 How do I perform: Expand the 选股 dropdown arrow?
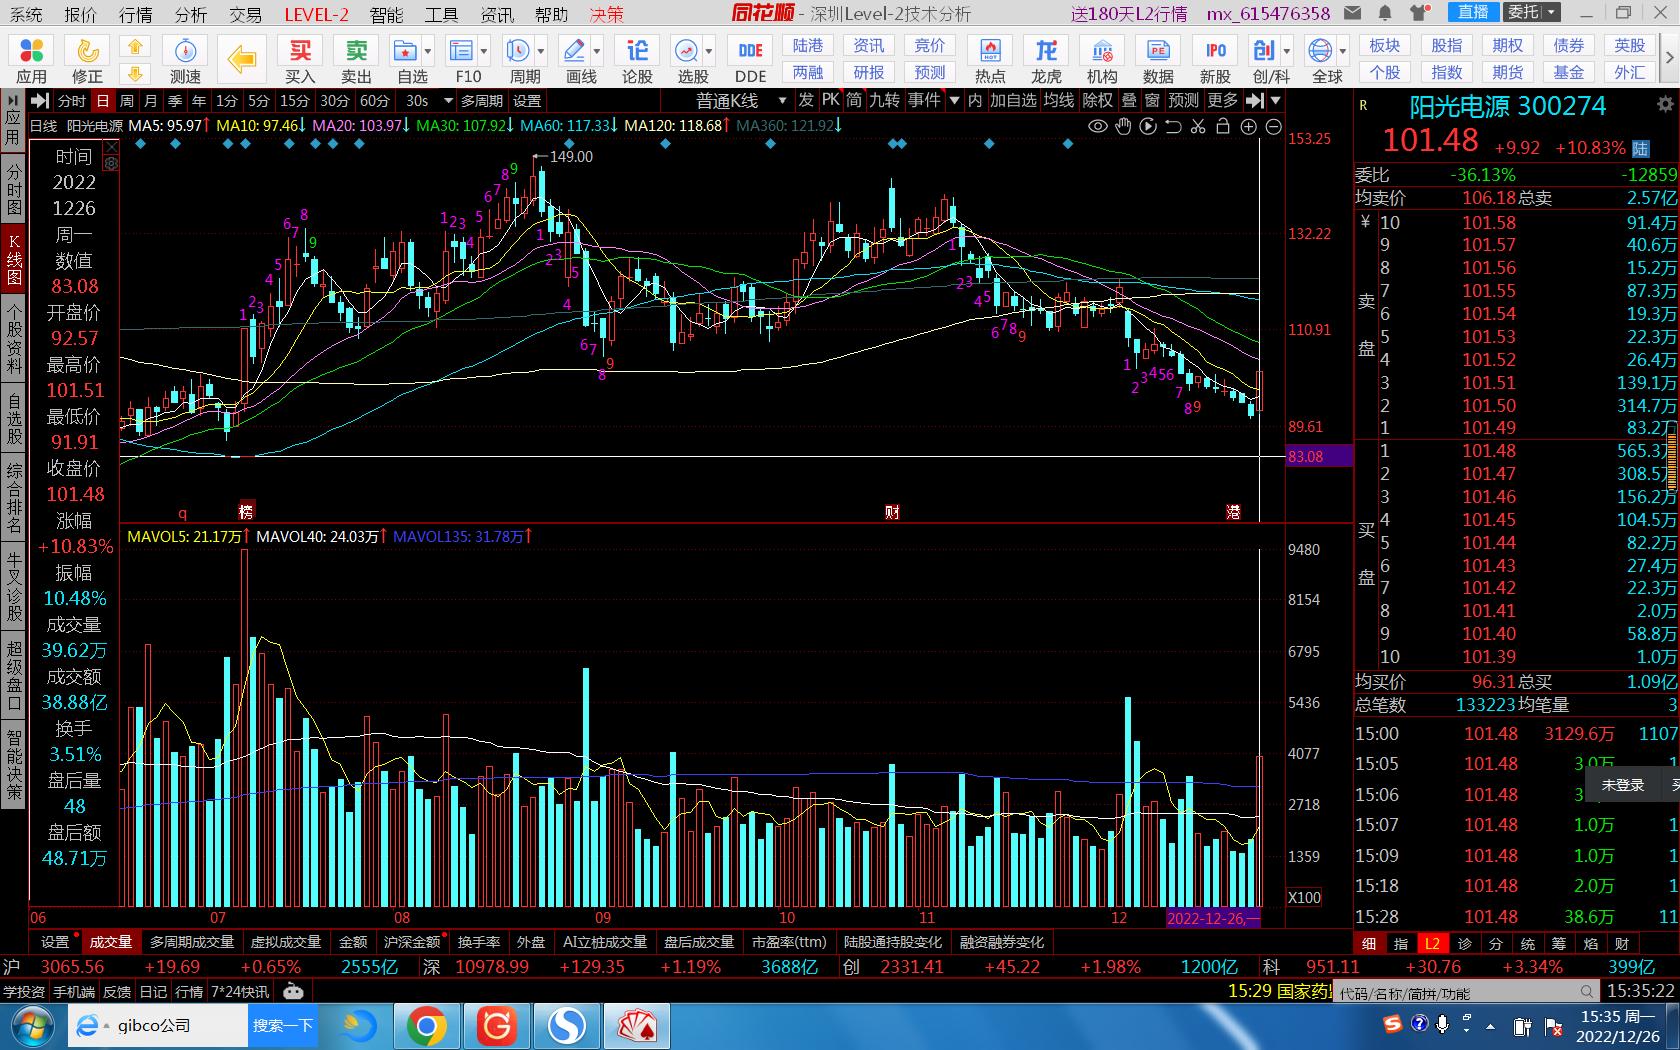(710, 51)
